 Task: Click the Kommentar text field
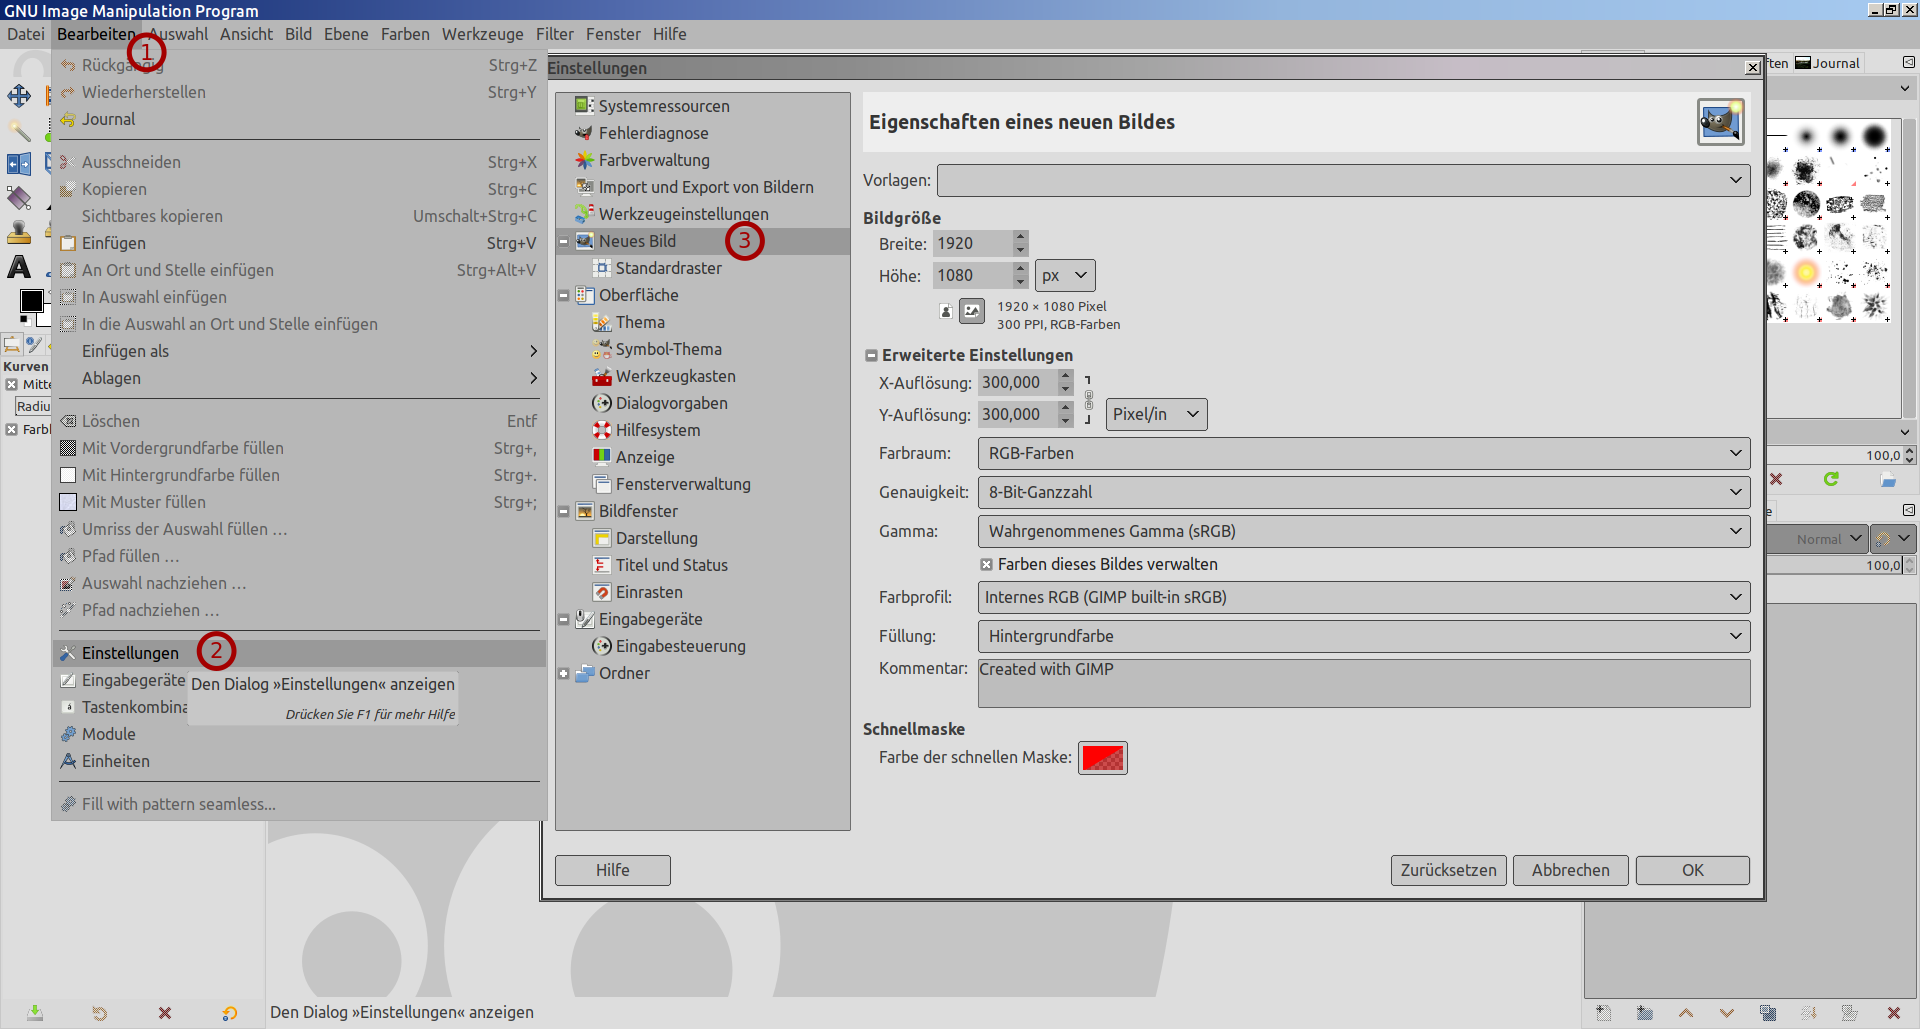tap(1364, 683)
